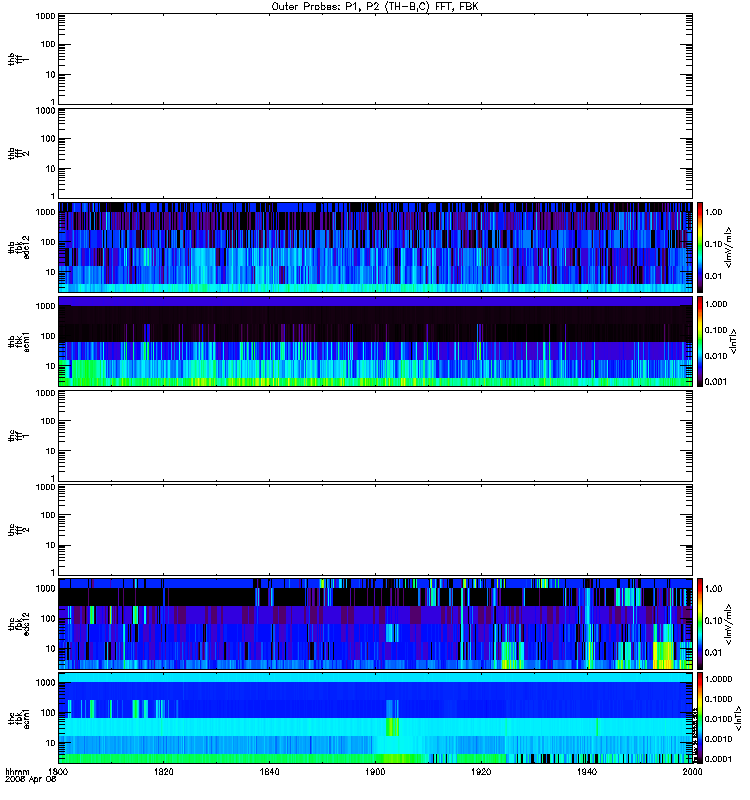The image size is (750, 800).
Task: Select the thb fbk edc12 color bar
Action: pos(700,247)
